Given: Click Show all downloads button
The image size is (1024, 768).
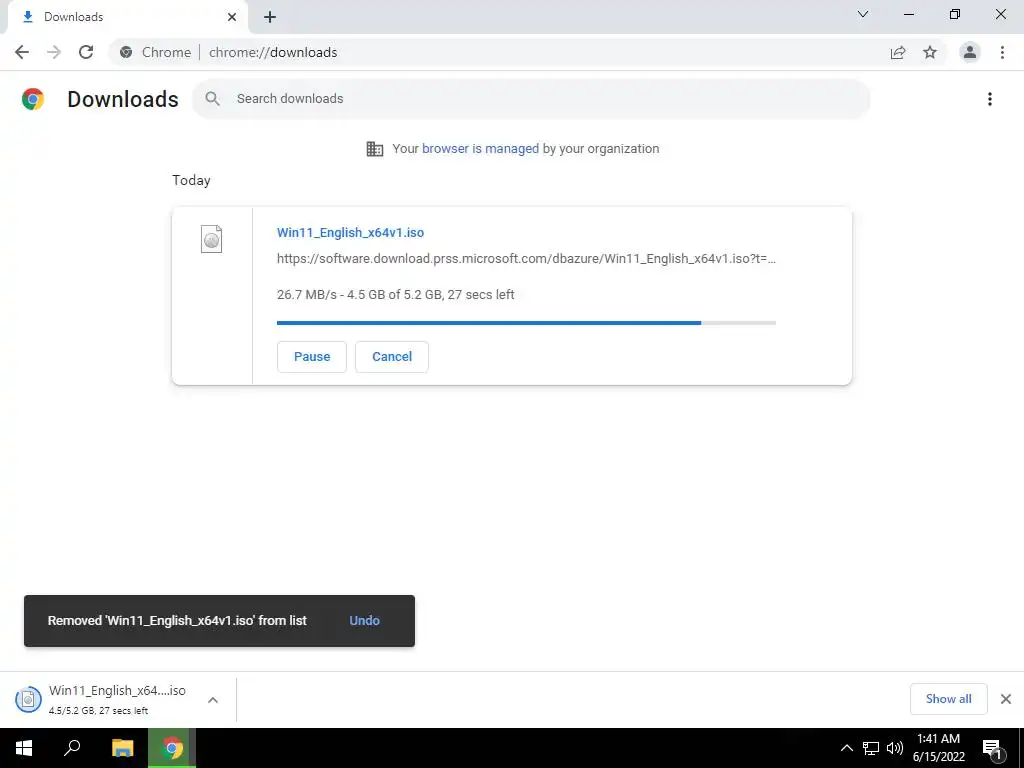Looking at the screenshot, I should [948, 699].
